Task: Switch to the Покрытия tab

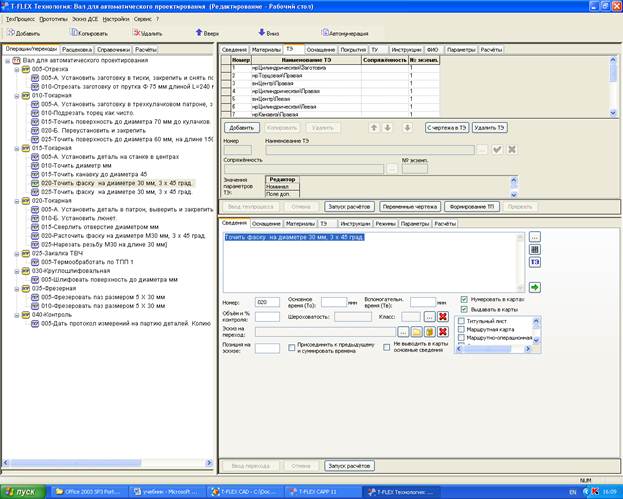Action: (x=353, y=50)
